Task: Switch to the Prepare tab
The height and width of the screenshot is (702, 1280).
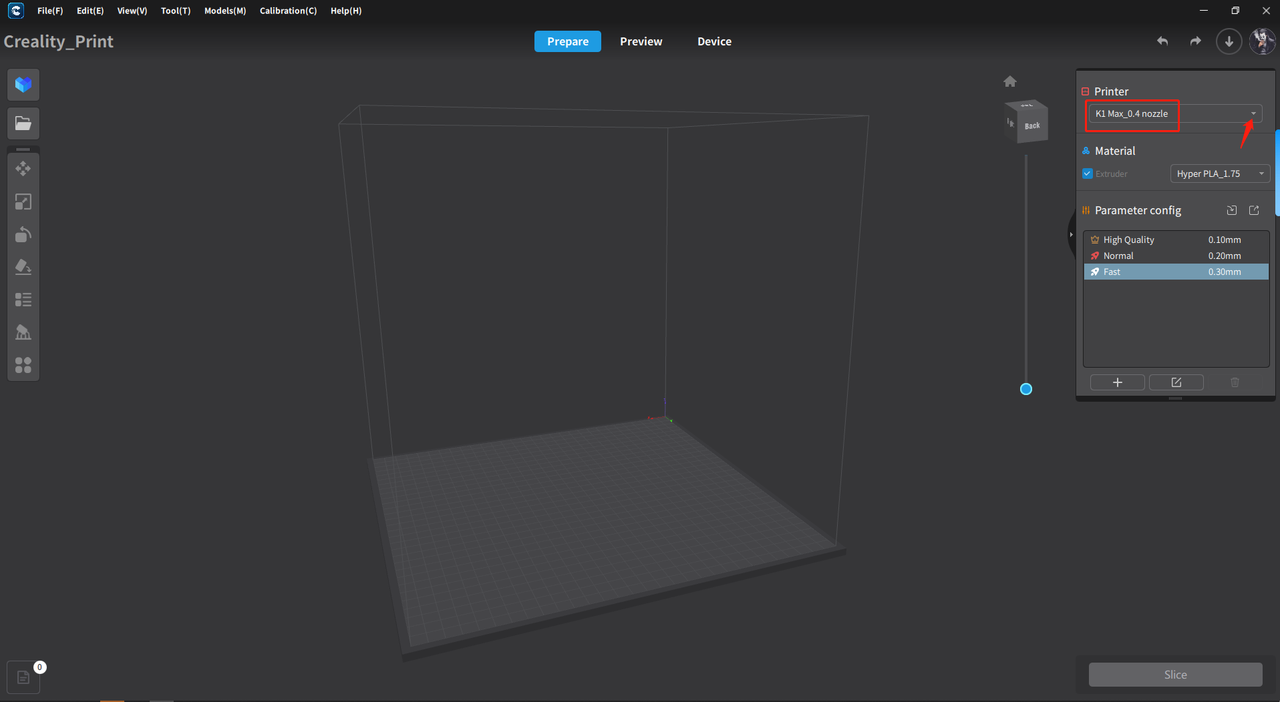Action: pyautogui.click(x=568, y=41)
